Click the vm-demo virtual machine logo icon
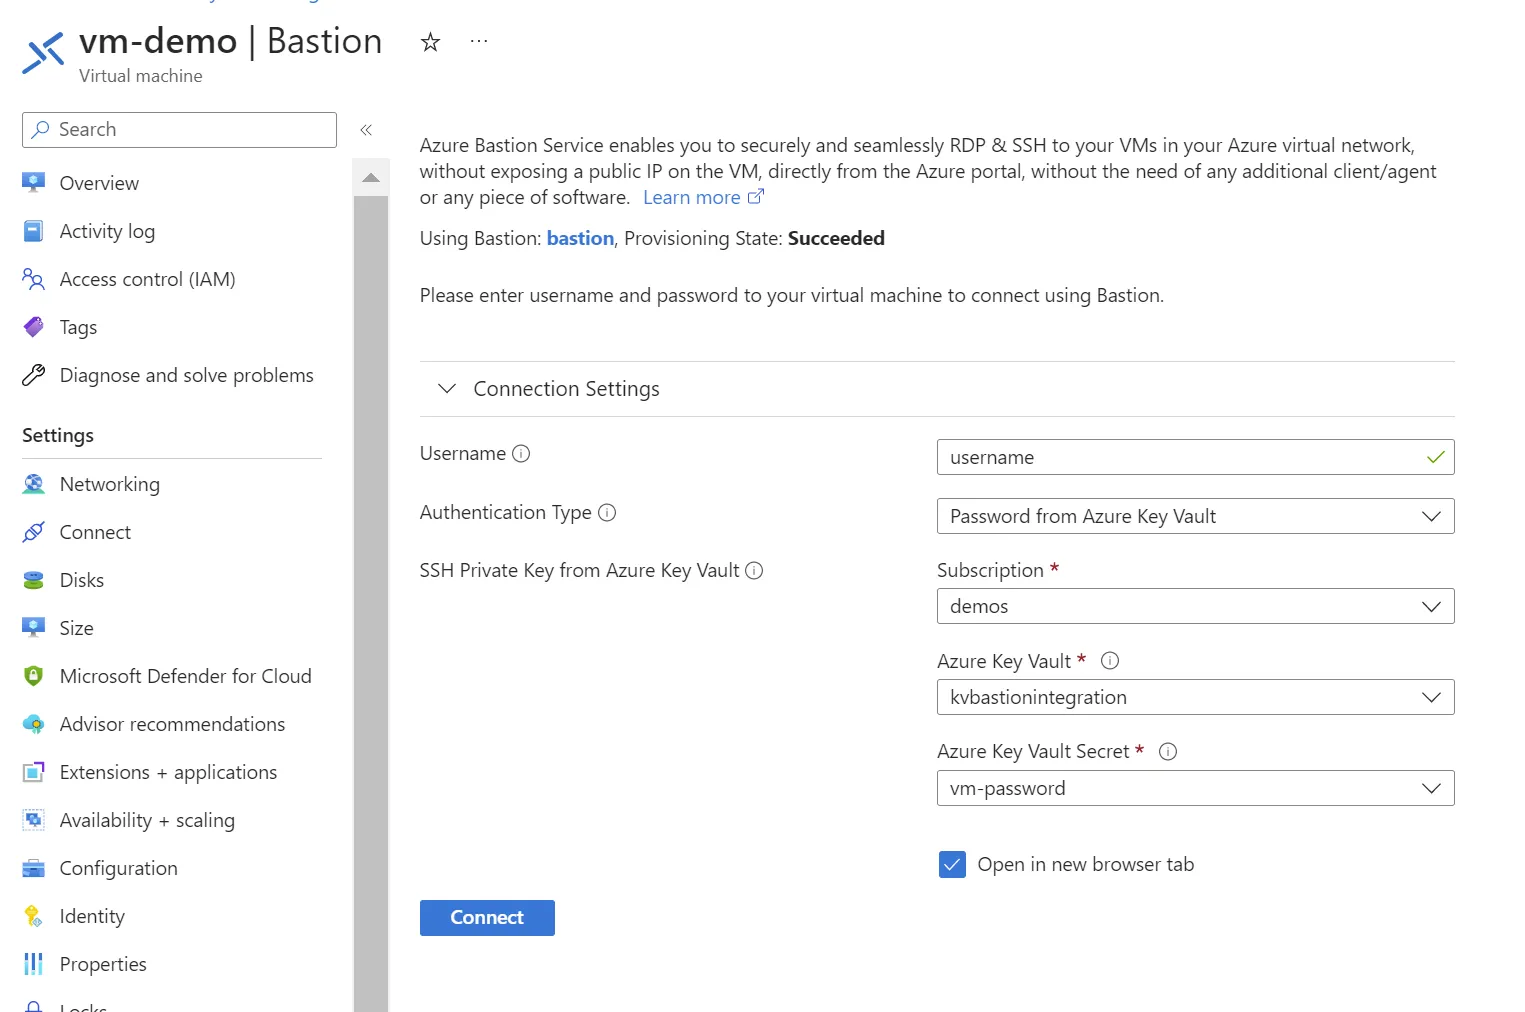 43,53
